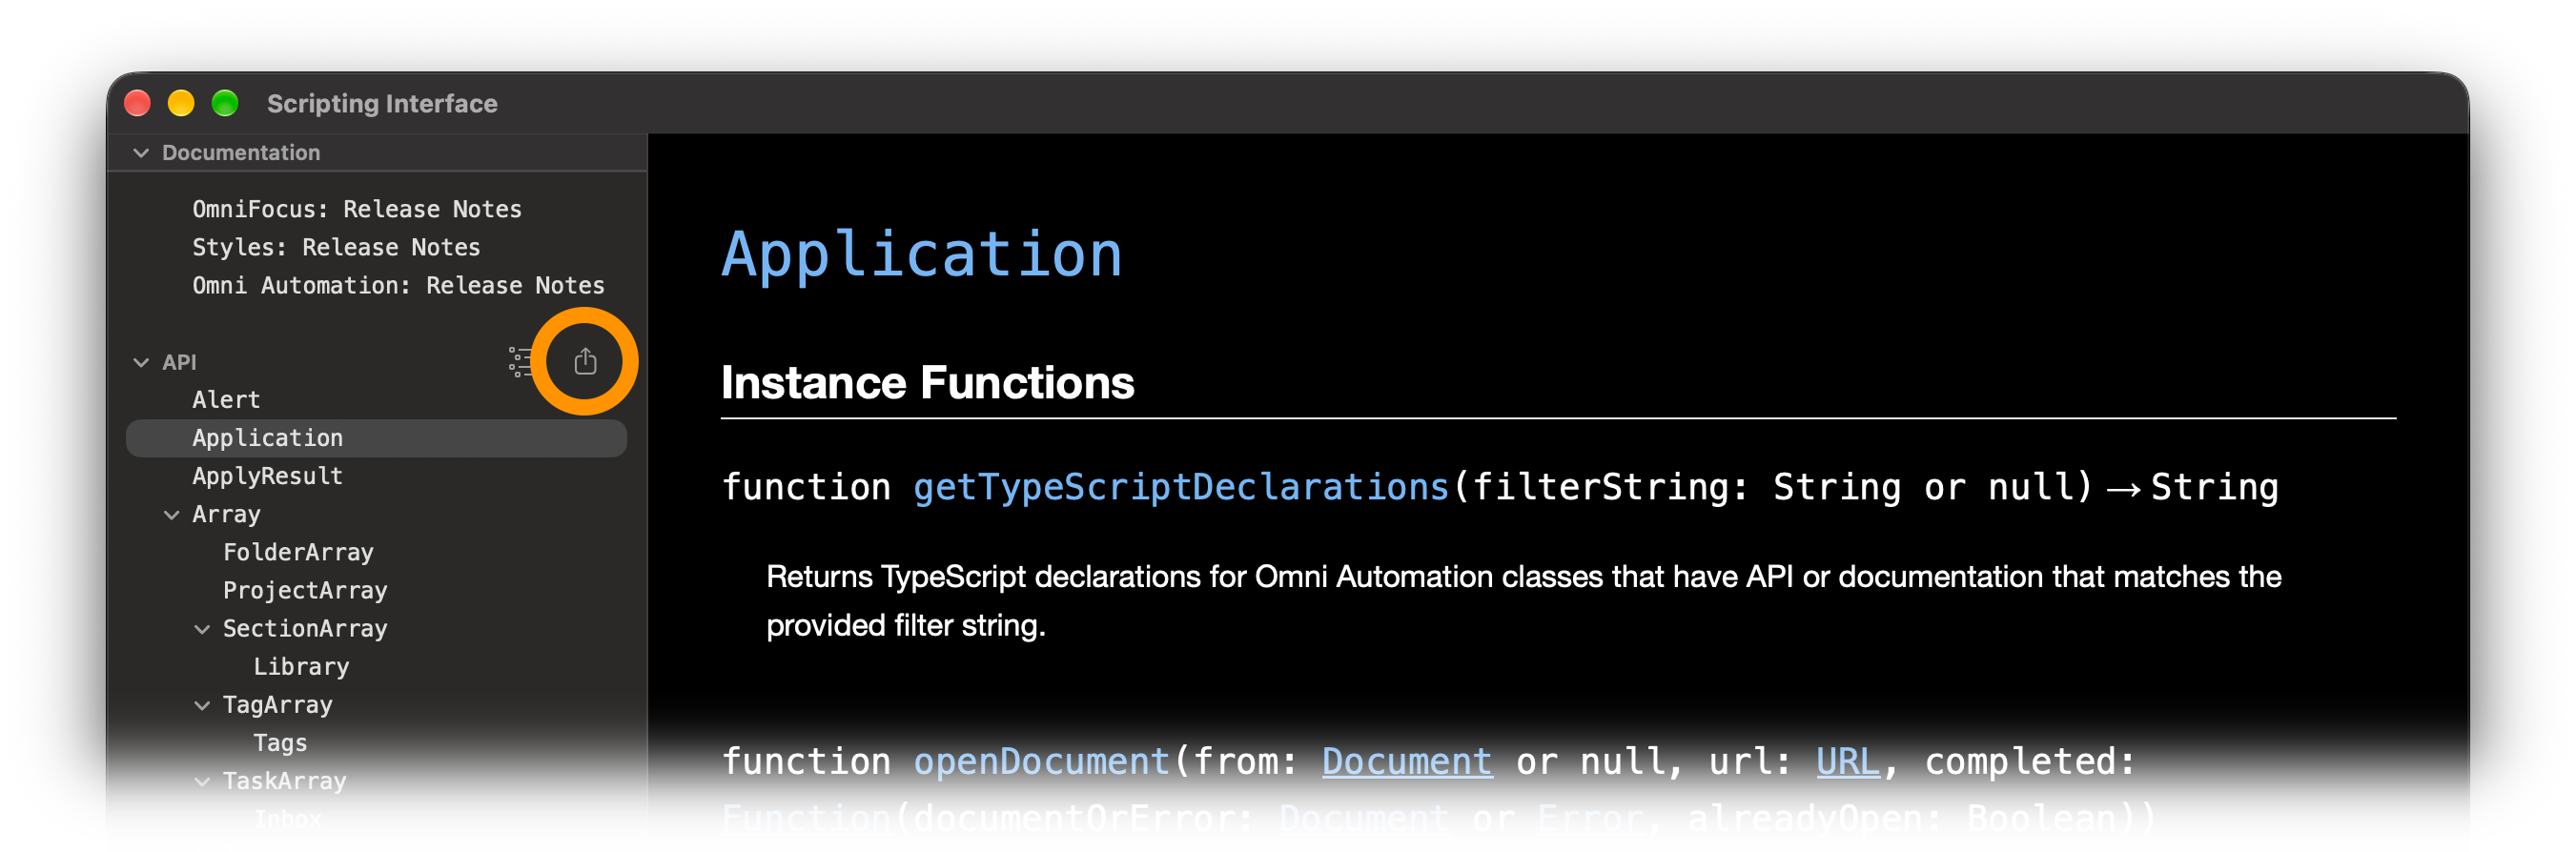Viewport: 2576px width, 852px height.
Task: Click the Scripting Interface window title
Action: click(x=382, y=103)
